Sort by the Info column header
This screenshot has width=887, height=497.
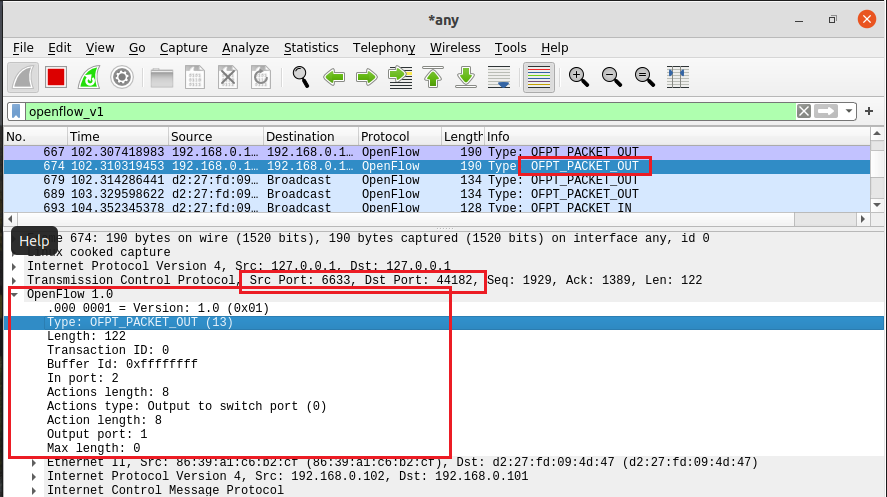(678, 137)
